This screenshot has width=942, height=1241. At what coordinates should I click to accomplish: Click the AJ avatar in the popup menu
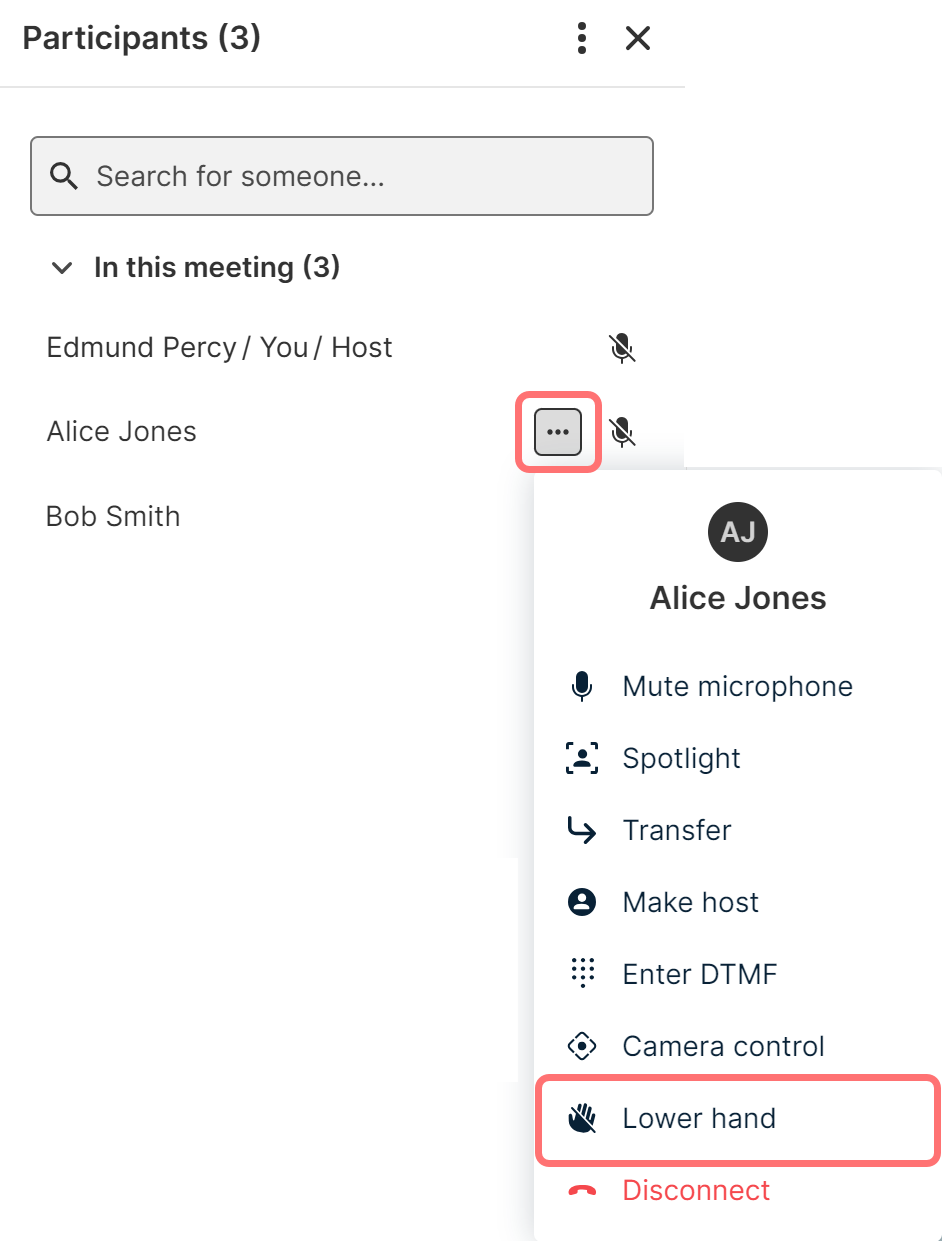[738, 532]
